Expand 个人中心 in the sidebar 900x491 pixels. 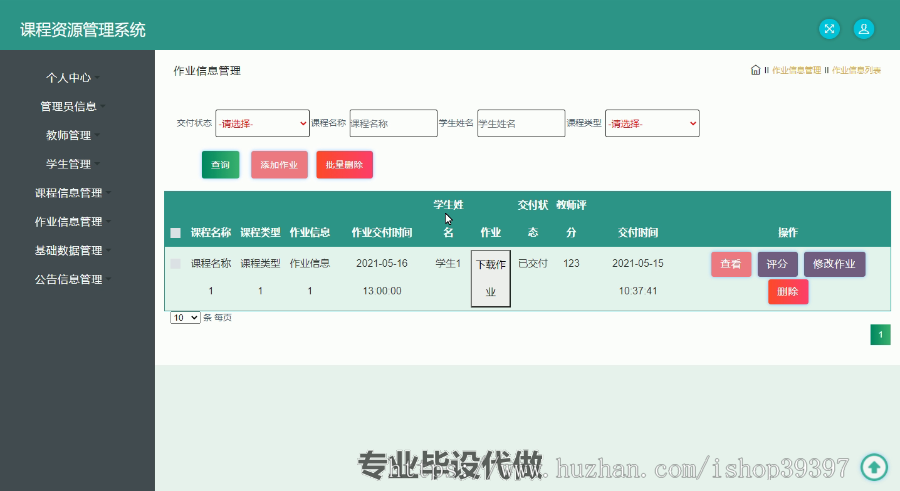pyautogui.click(x=72, y=78)
